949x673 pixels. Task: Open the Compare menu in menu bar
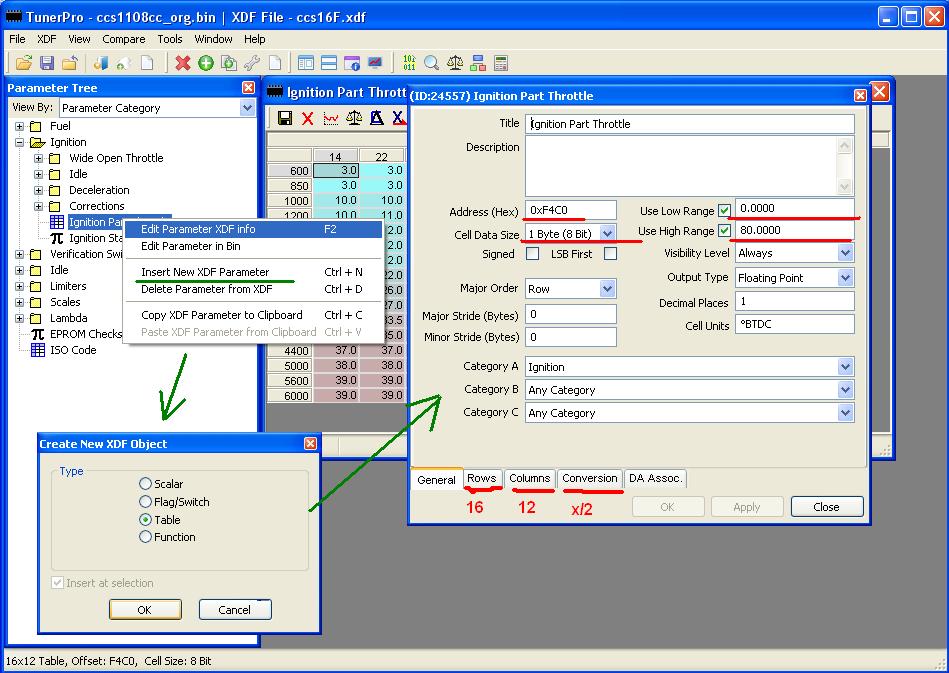[123, 39]
